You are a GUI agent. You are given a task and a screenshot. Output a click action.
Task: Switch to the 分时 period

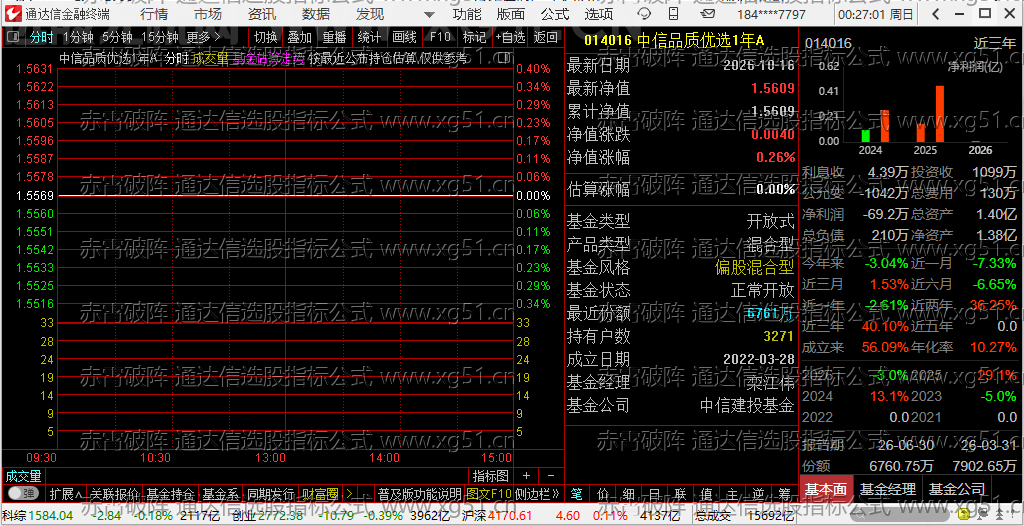(x=42, y=37)
